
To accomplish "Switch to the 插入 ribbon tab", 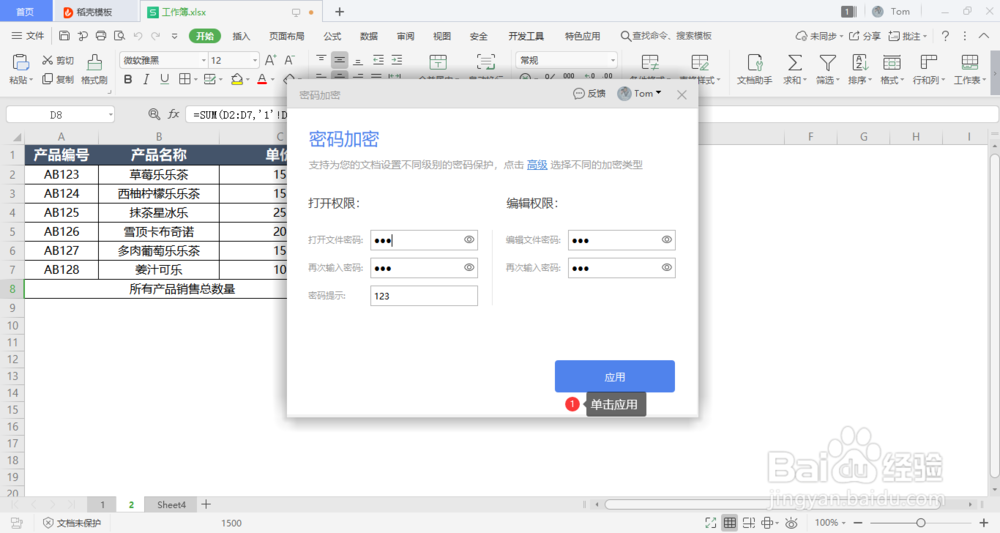I will [241, 36].
